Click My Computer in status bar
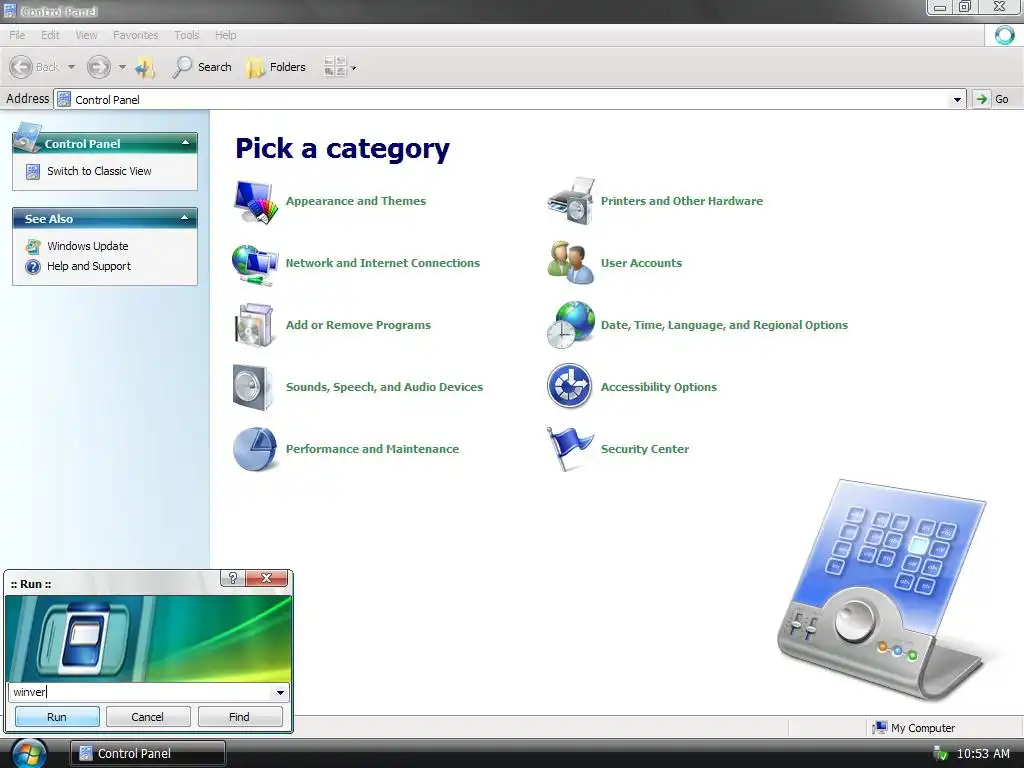Screen dimensions: 1024x768 pos(914,728)
